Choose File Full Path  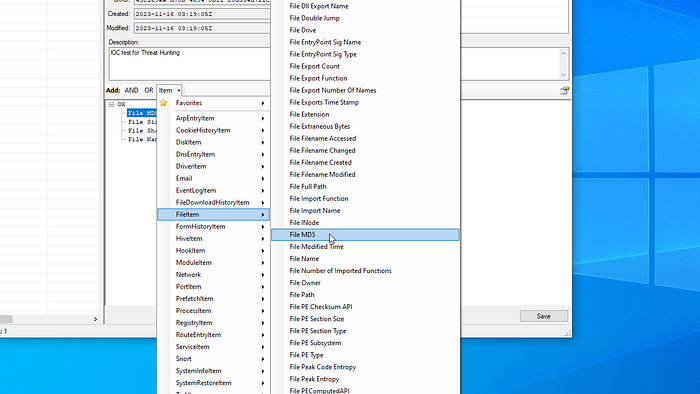click(x=365, y=187)
